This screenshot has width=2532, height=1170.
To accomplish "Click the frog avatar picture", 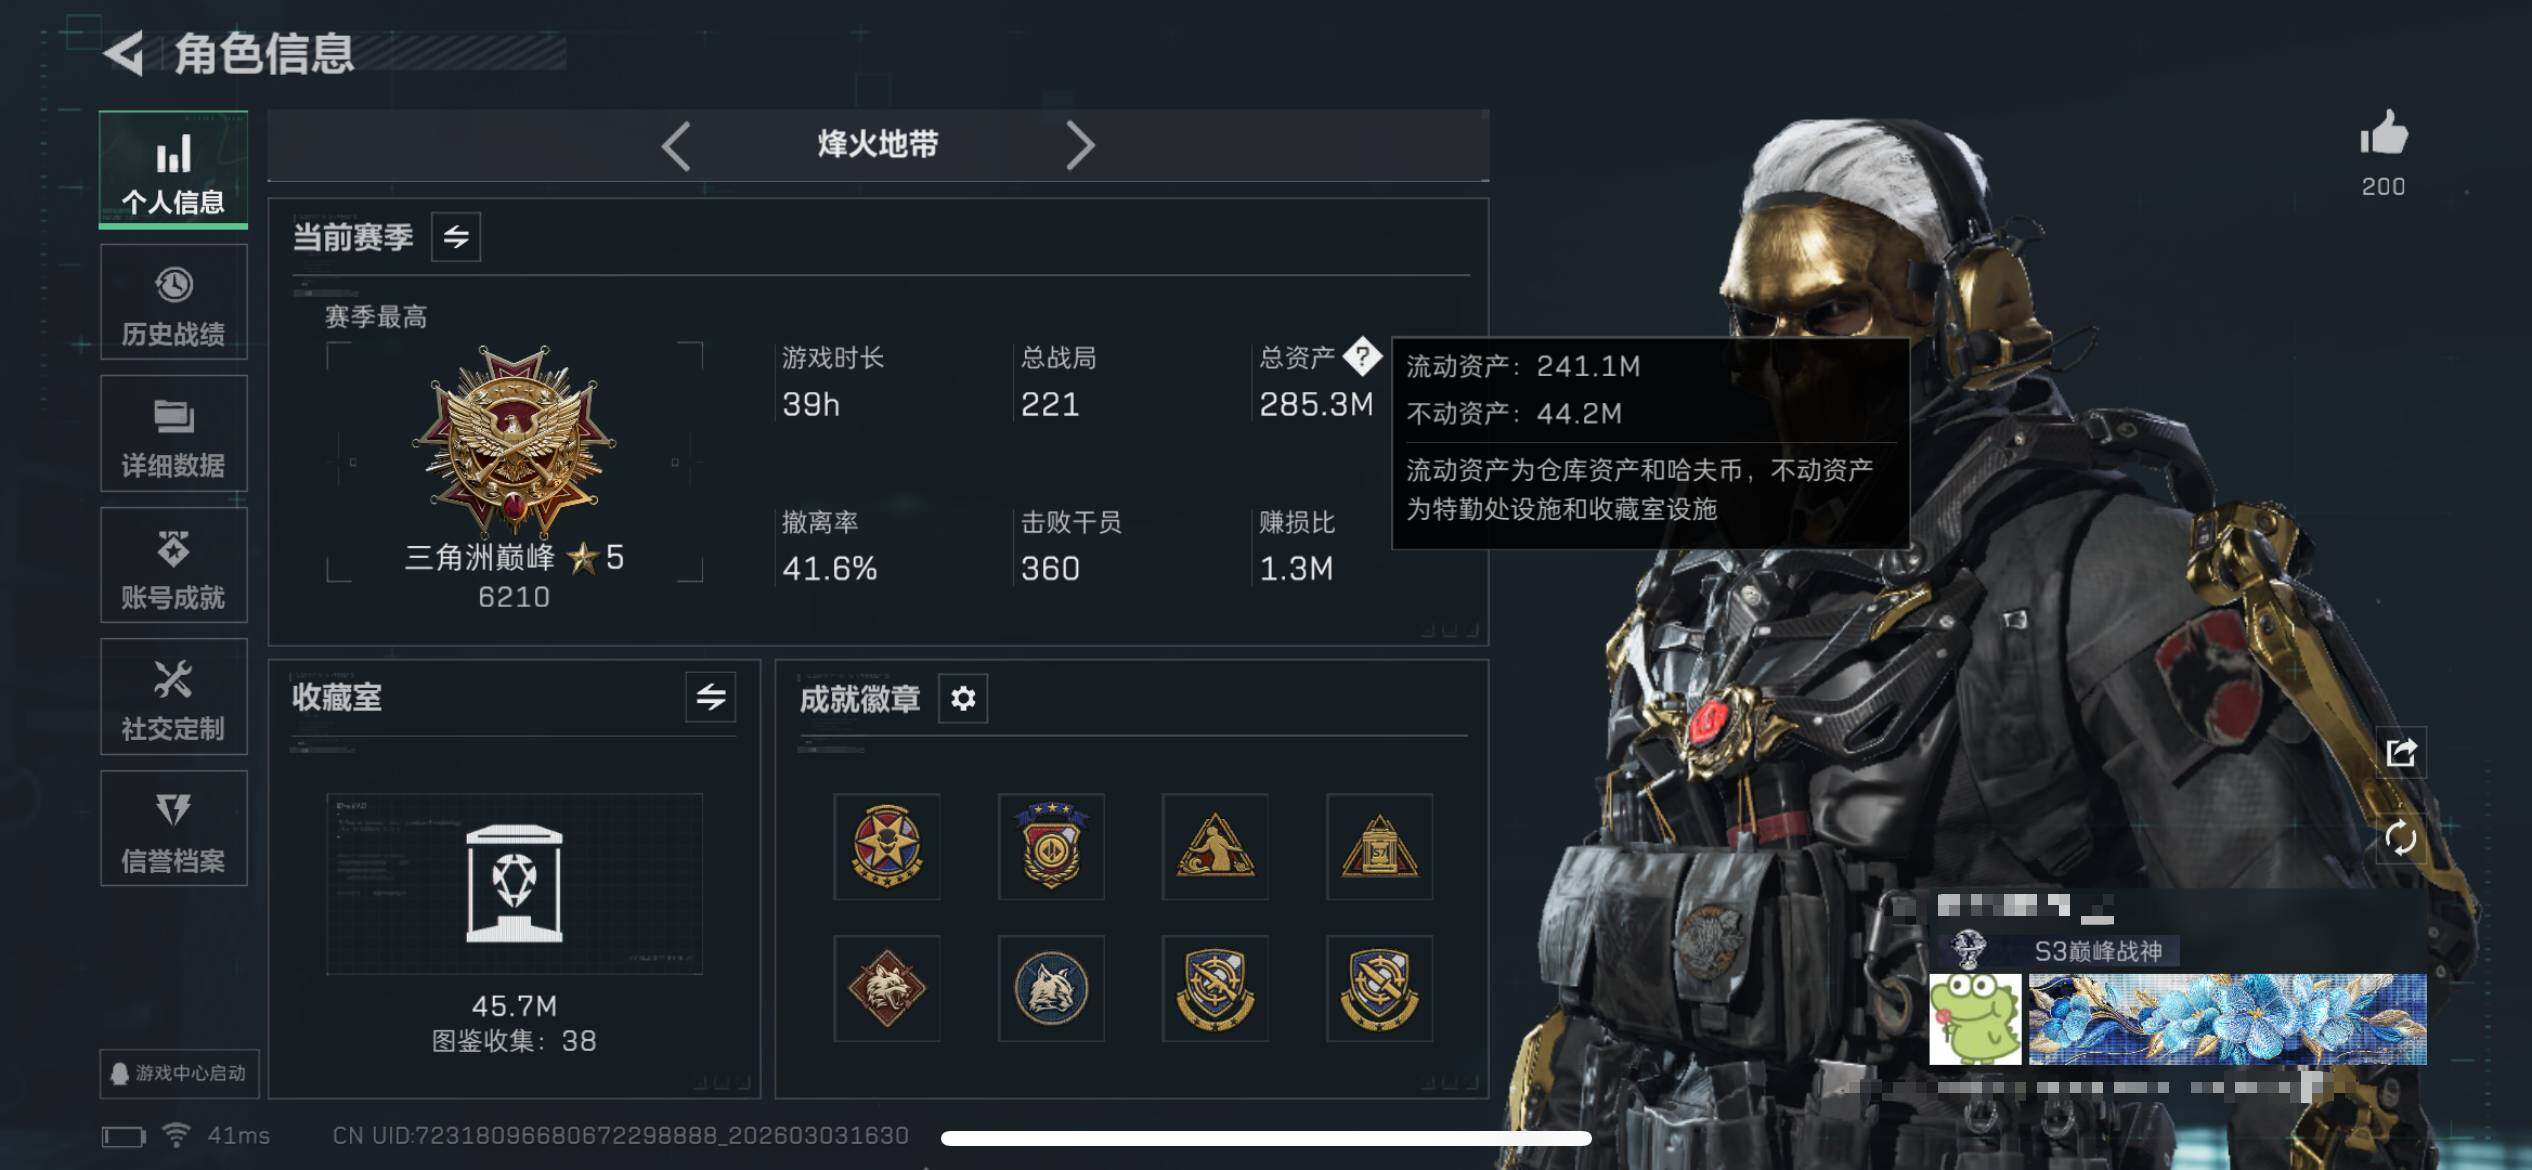I will pos(1974,1019).
